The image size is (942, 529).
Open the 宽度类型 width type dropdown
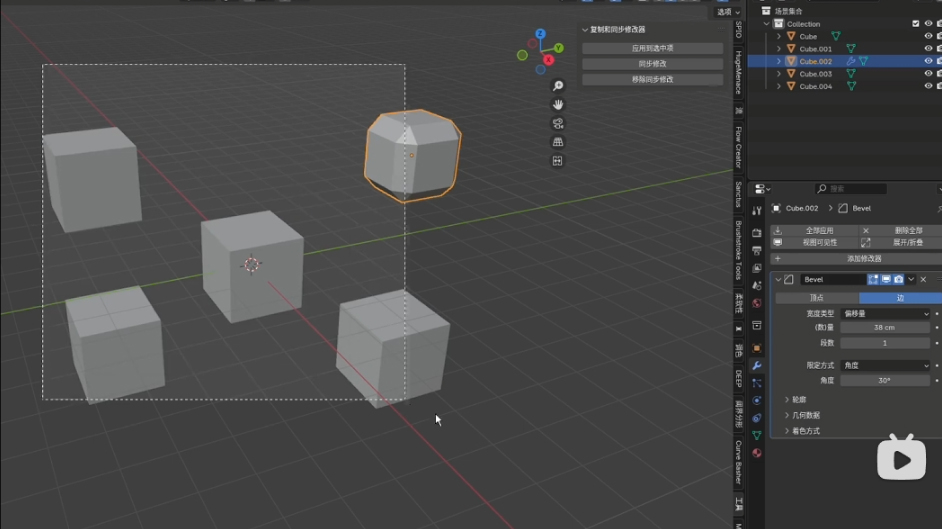click(x=886, y=313)
